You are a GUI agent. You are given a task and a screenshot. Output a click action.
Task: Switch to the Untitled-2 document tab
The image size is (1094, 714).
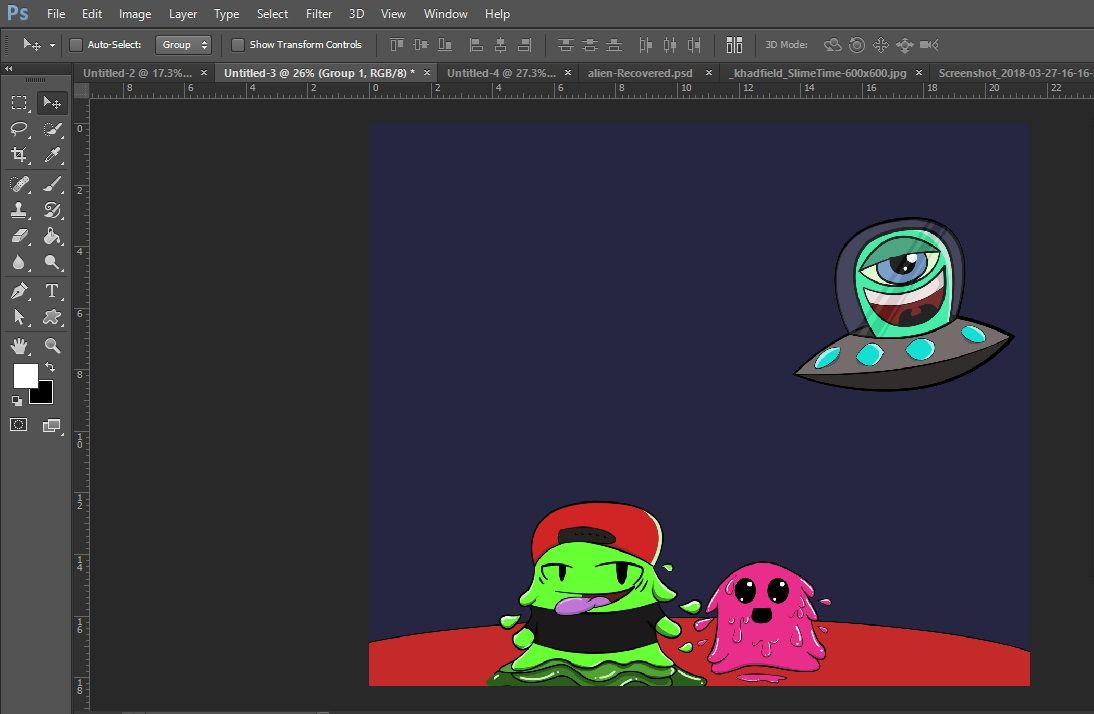click(x=137, y=73)
